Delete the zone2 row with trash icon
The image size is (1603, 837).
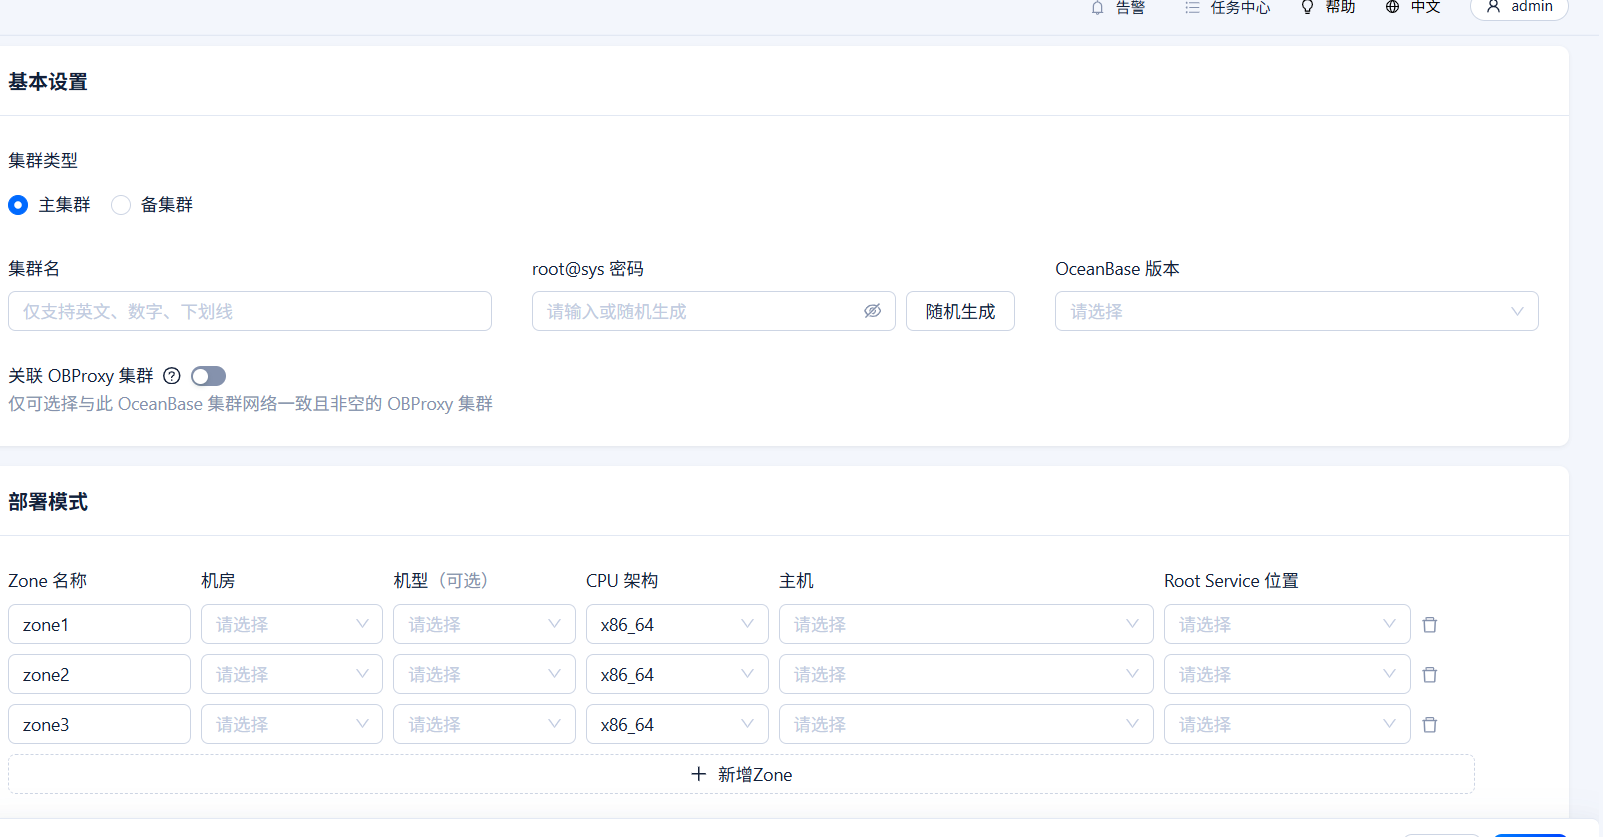click(1430, 675)
